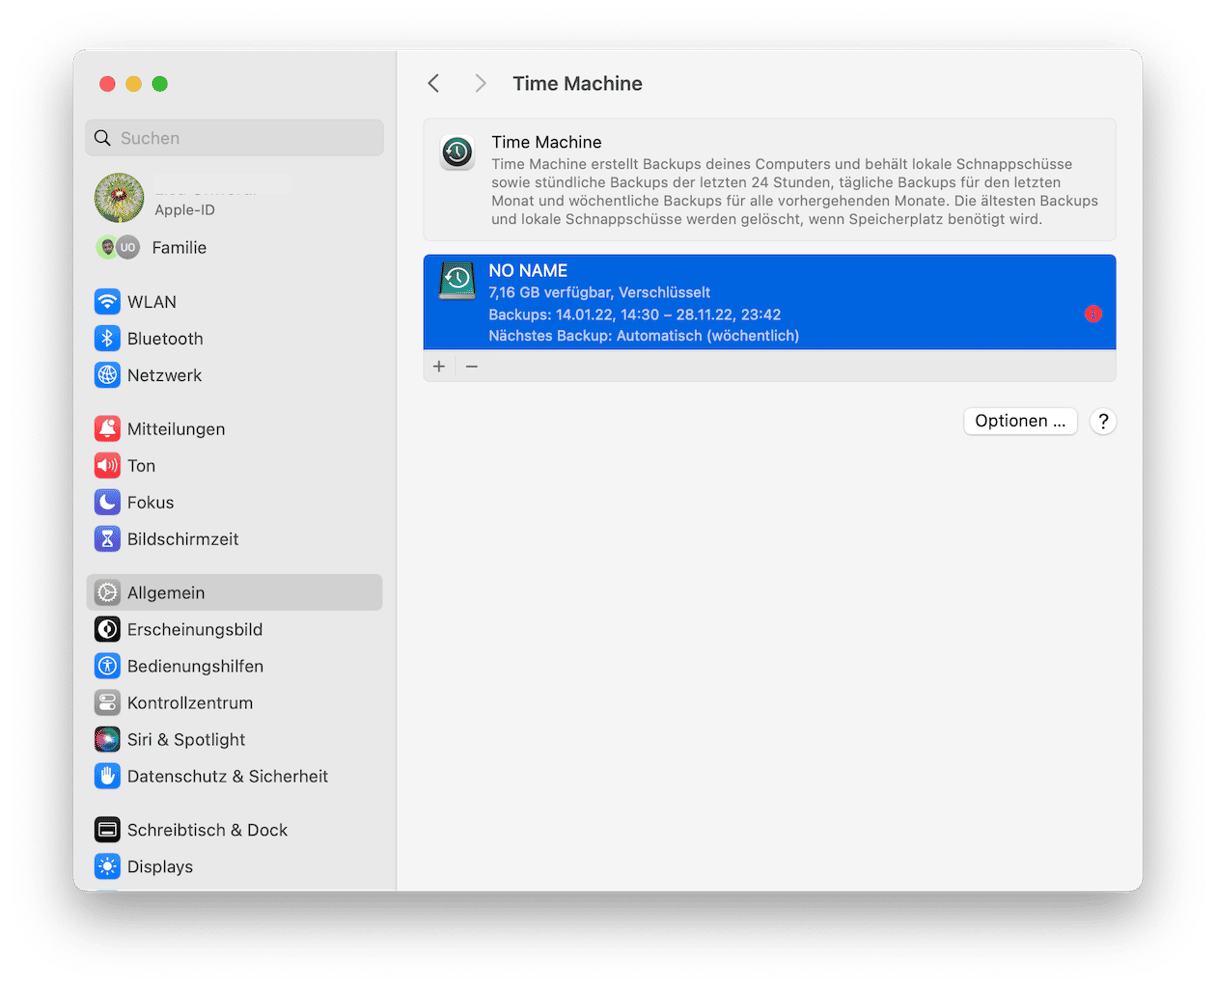Click the Suchen search field

tap(234, 138)
